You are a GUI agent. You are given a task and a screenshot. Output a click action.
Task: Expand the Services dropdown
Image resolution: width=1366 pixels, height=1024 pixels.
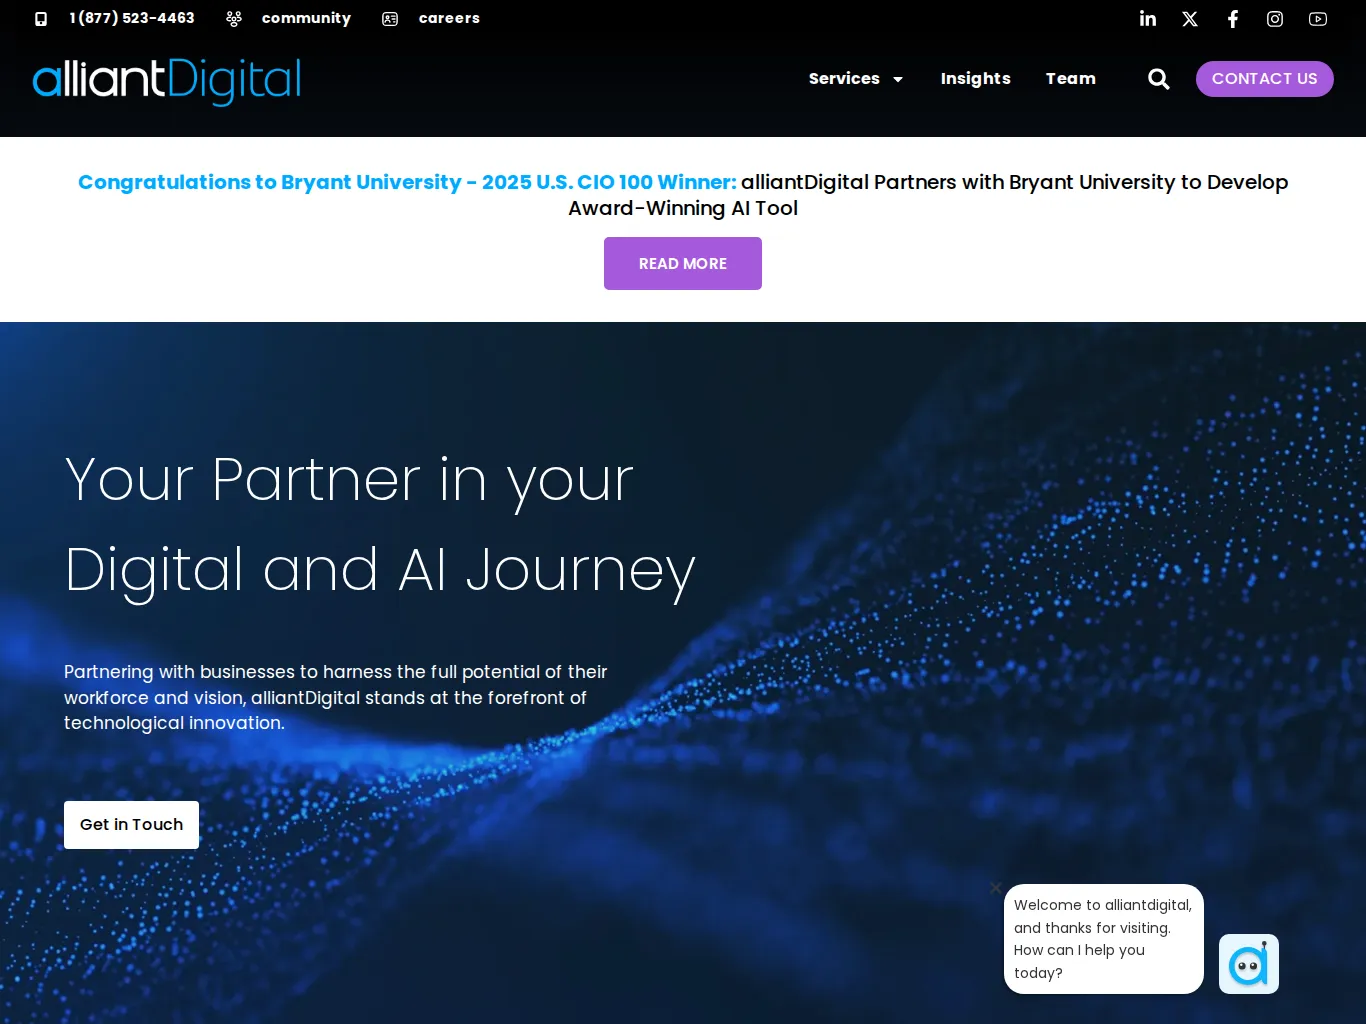tap(844, 78)
